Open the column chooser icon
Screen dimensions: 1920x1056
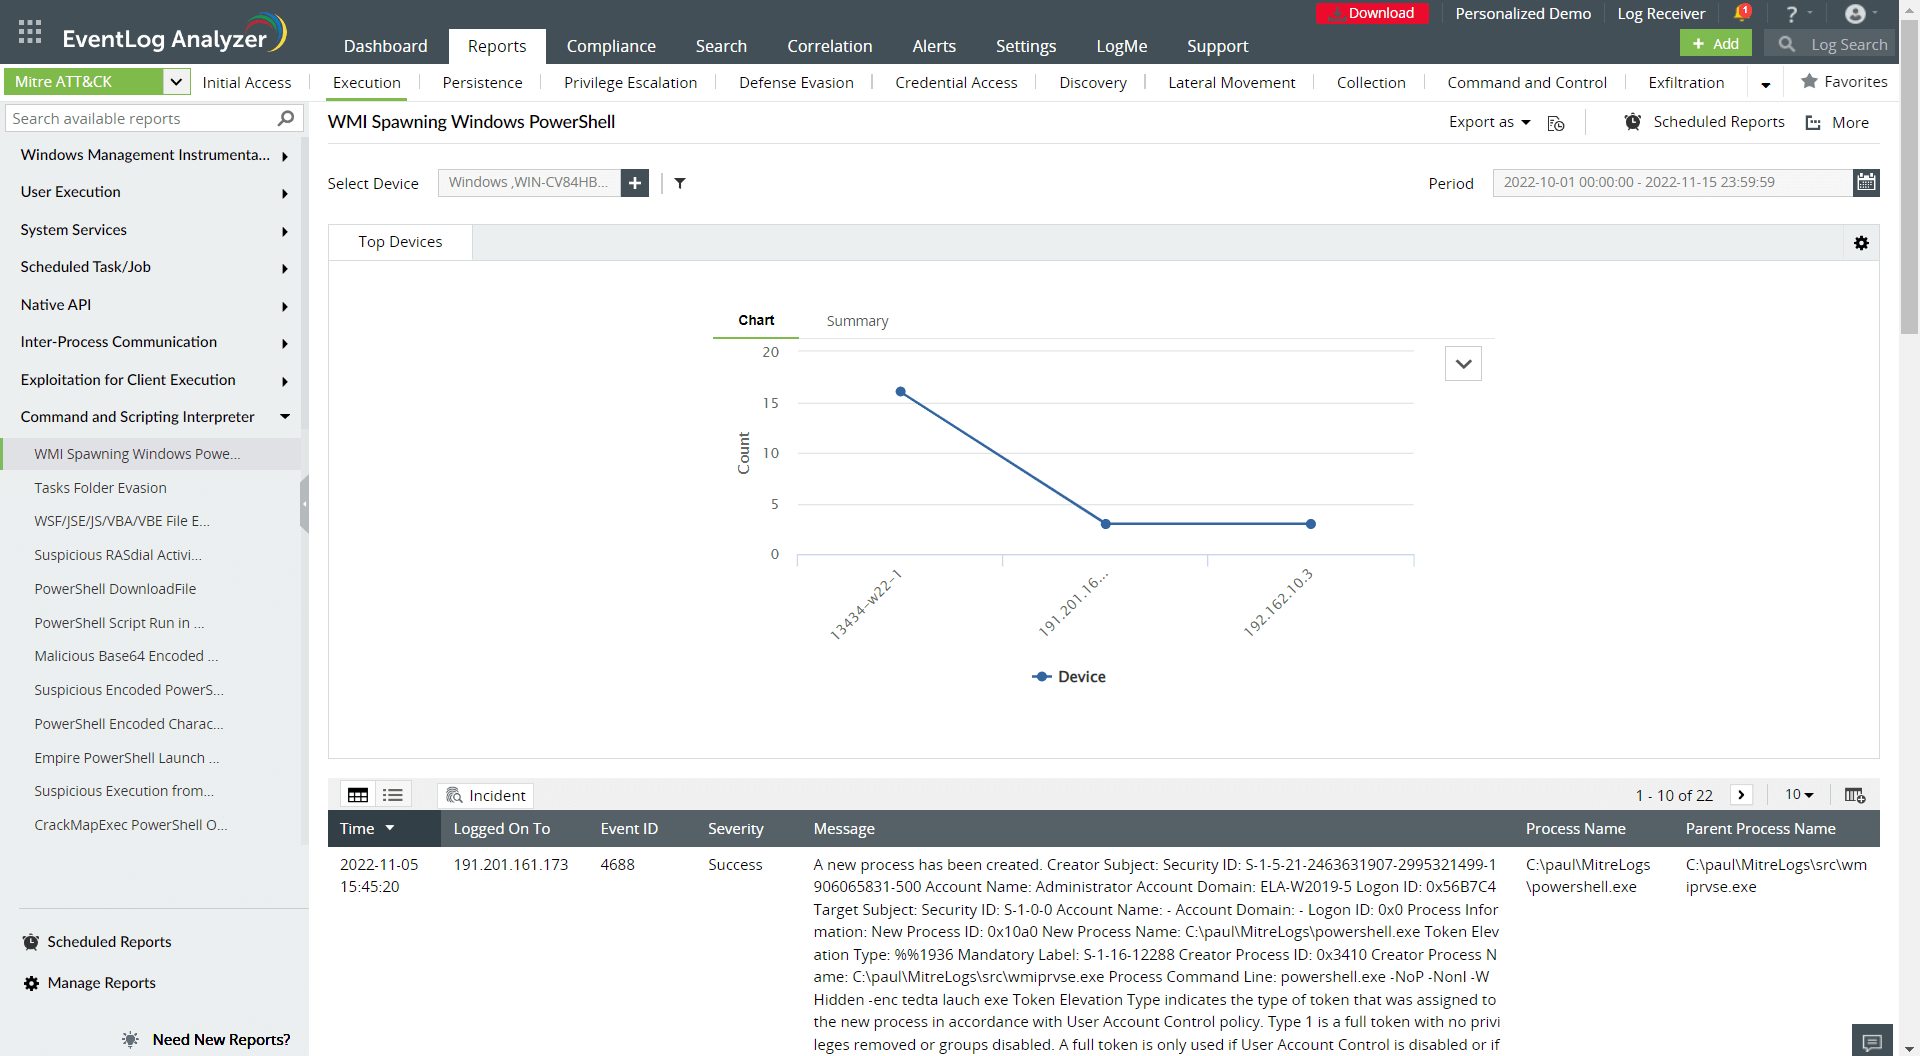coord(1855,795)
